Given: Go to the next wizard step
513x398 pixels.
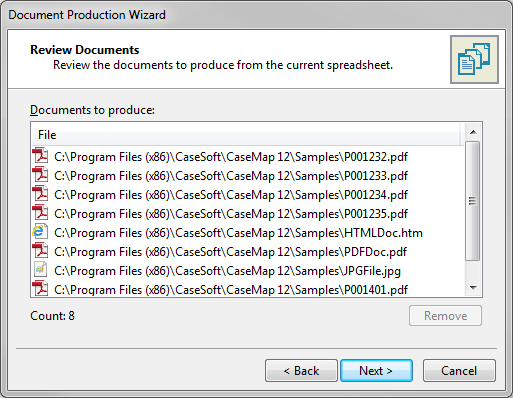Looking at the screenshot, I should pyautogui.click(x=376, y=371).
